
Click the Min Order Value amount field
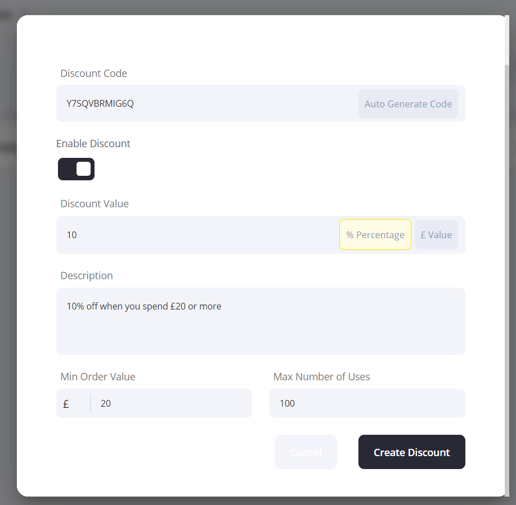point(171,403)
